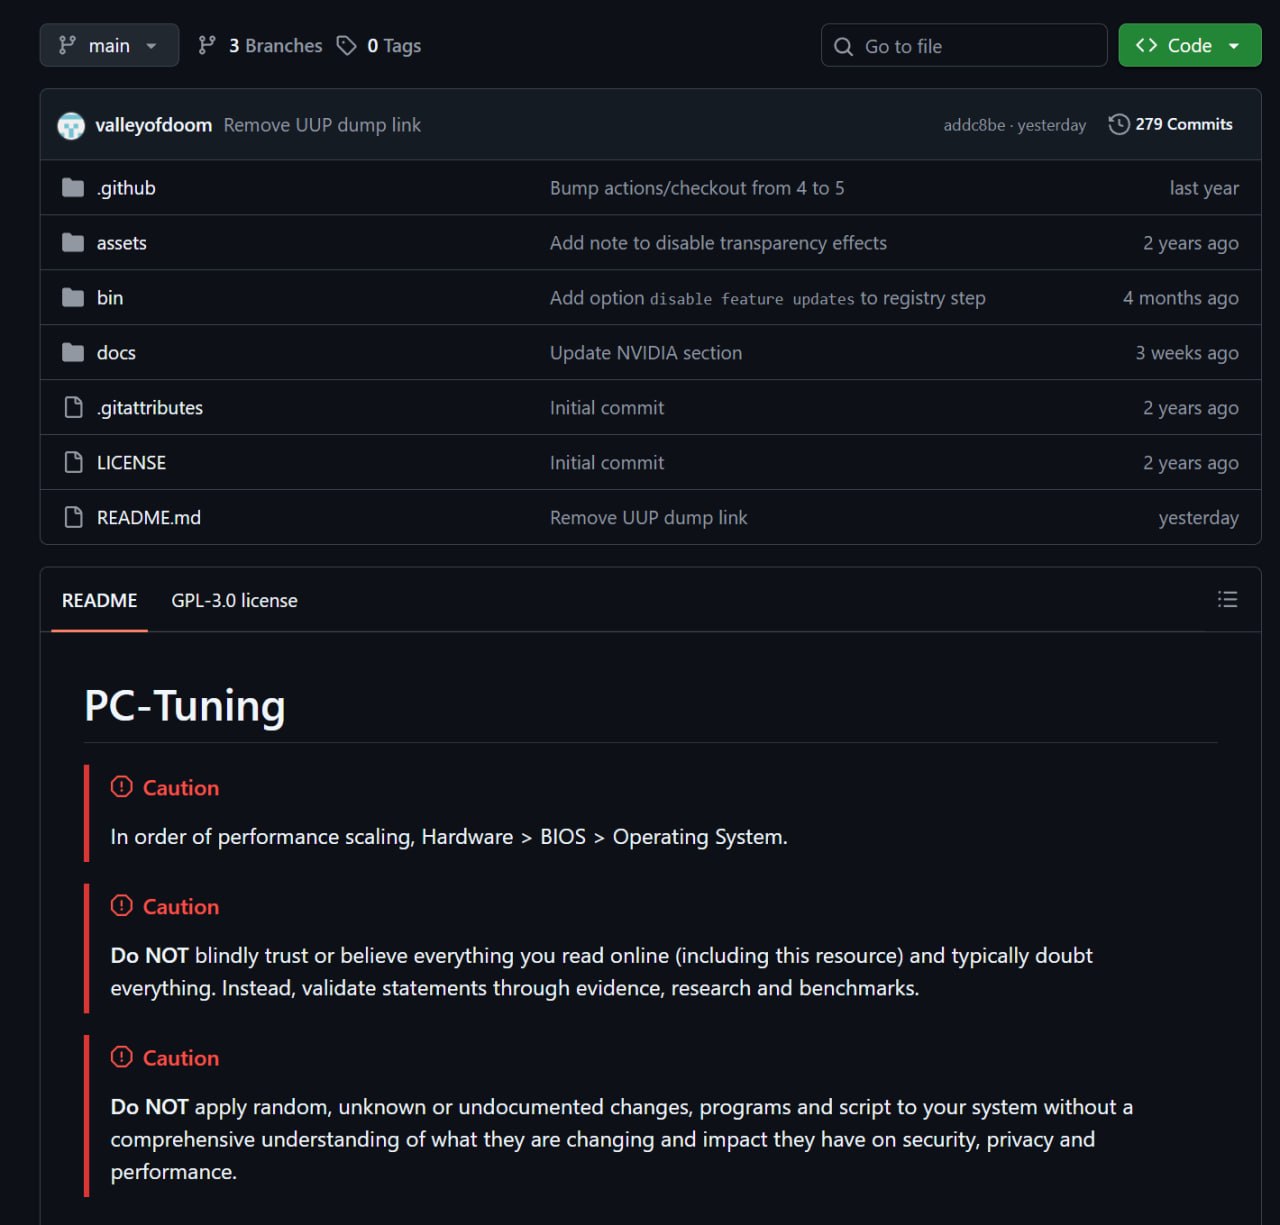Open the main branch selector dropdown
The height and width of the screenshot is (1225, 1280).
[109, 45]
